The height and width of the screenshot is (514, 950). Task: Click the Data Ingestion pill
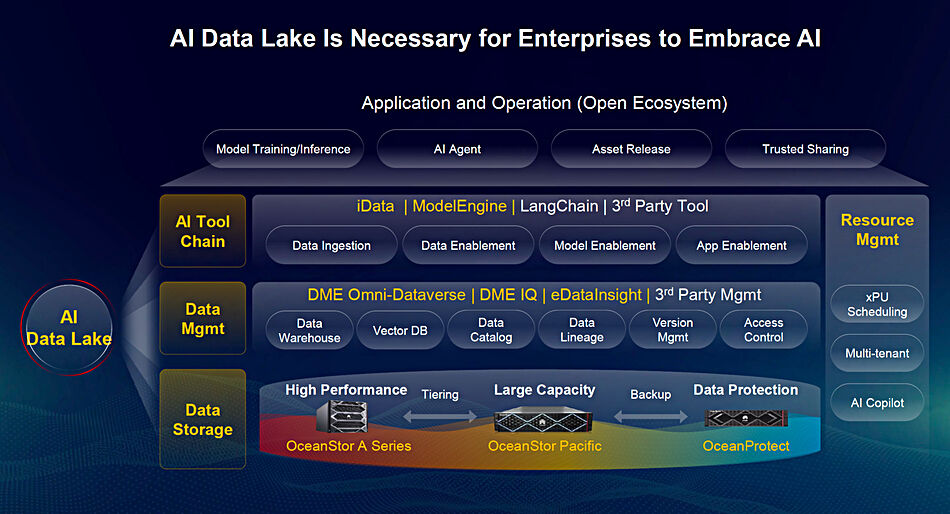click(x=331, y=245)
